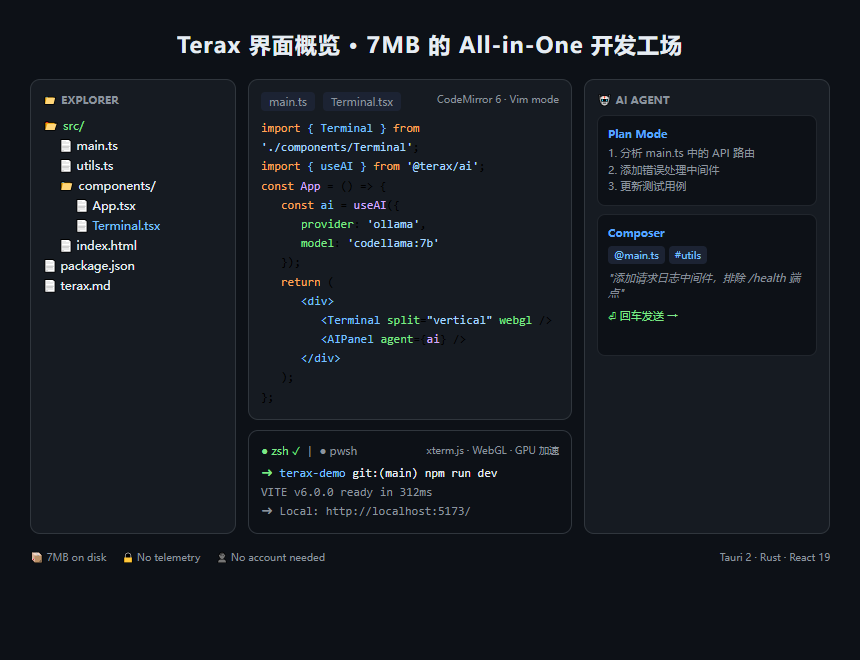Open the http://localhost:5173/ link in terminal

click(x=398, y=511)
